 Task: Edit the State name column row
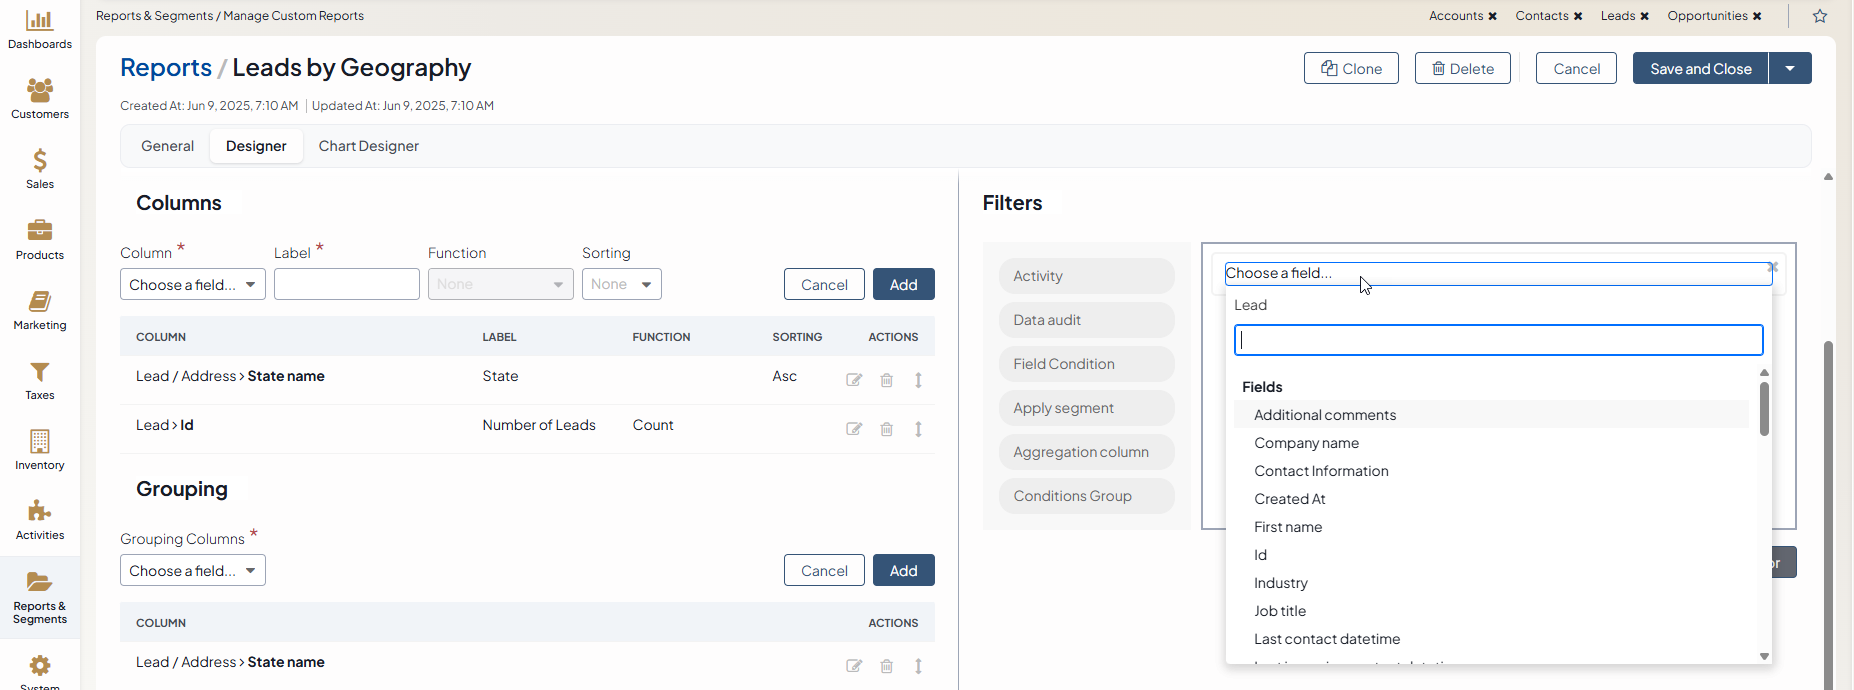pyautogui.click(x=854, y=380)
